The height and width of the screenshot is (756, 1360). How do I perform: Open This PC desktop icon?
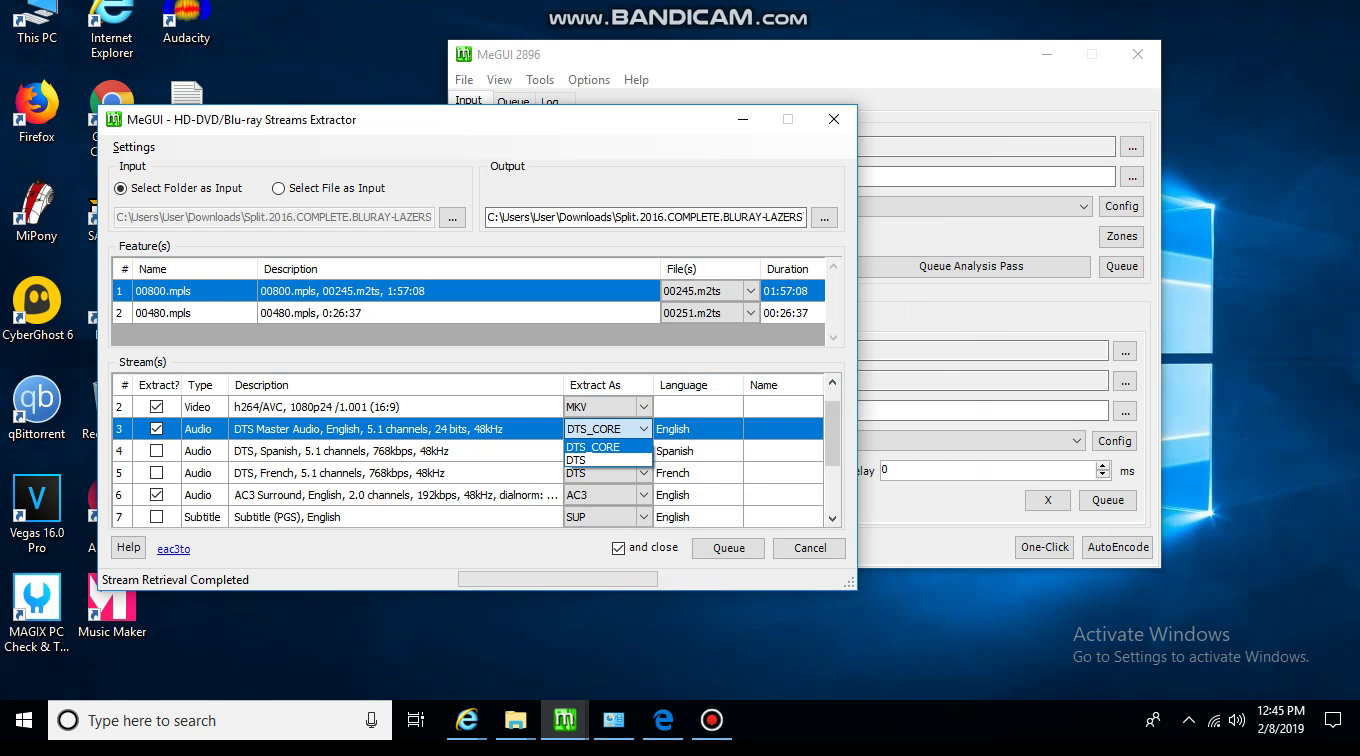click(x=37, y=22)
